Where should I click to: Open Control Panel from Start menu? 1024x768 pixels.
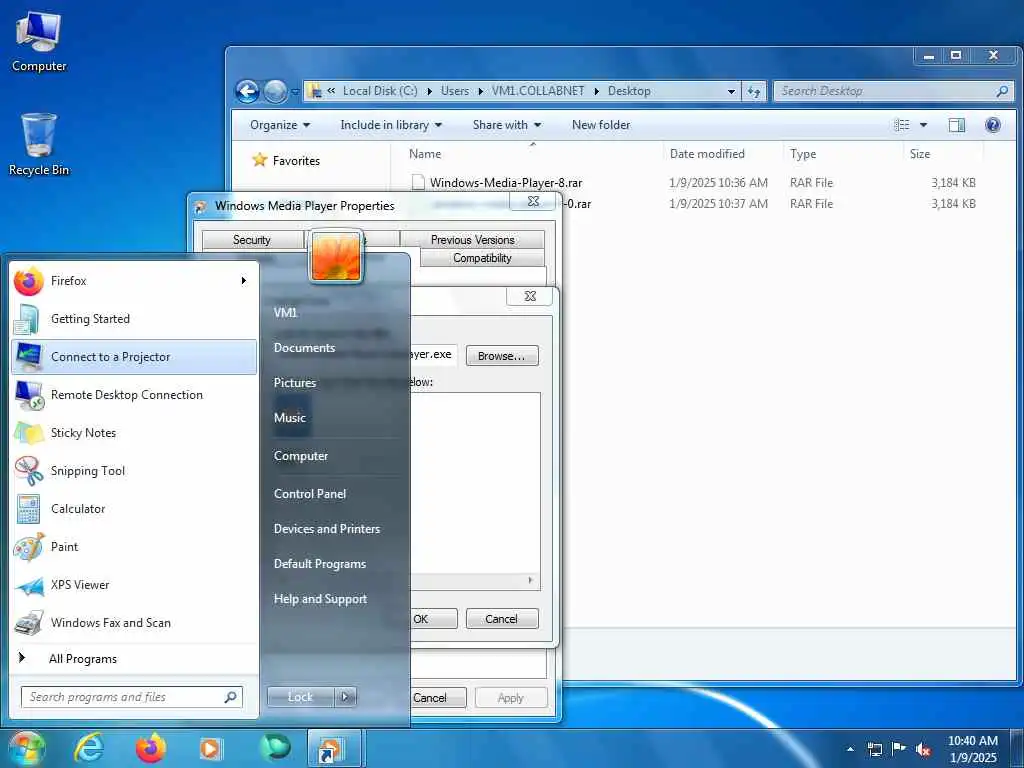(x=310, y=494)
